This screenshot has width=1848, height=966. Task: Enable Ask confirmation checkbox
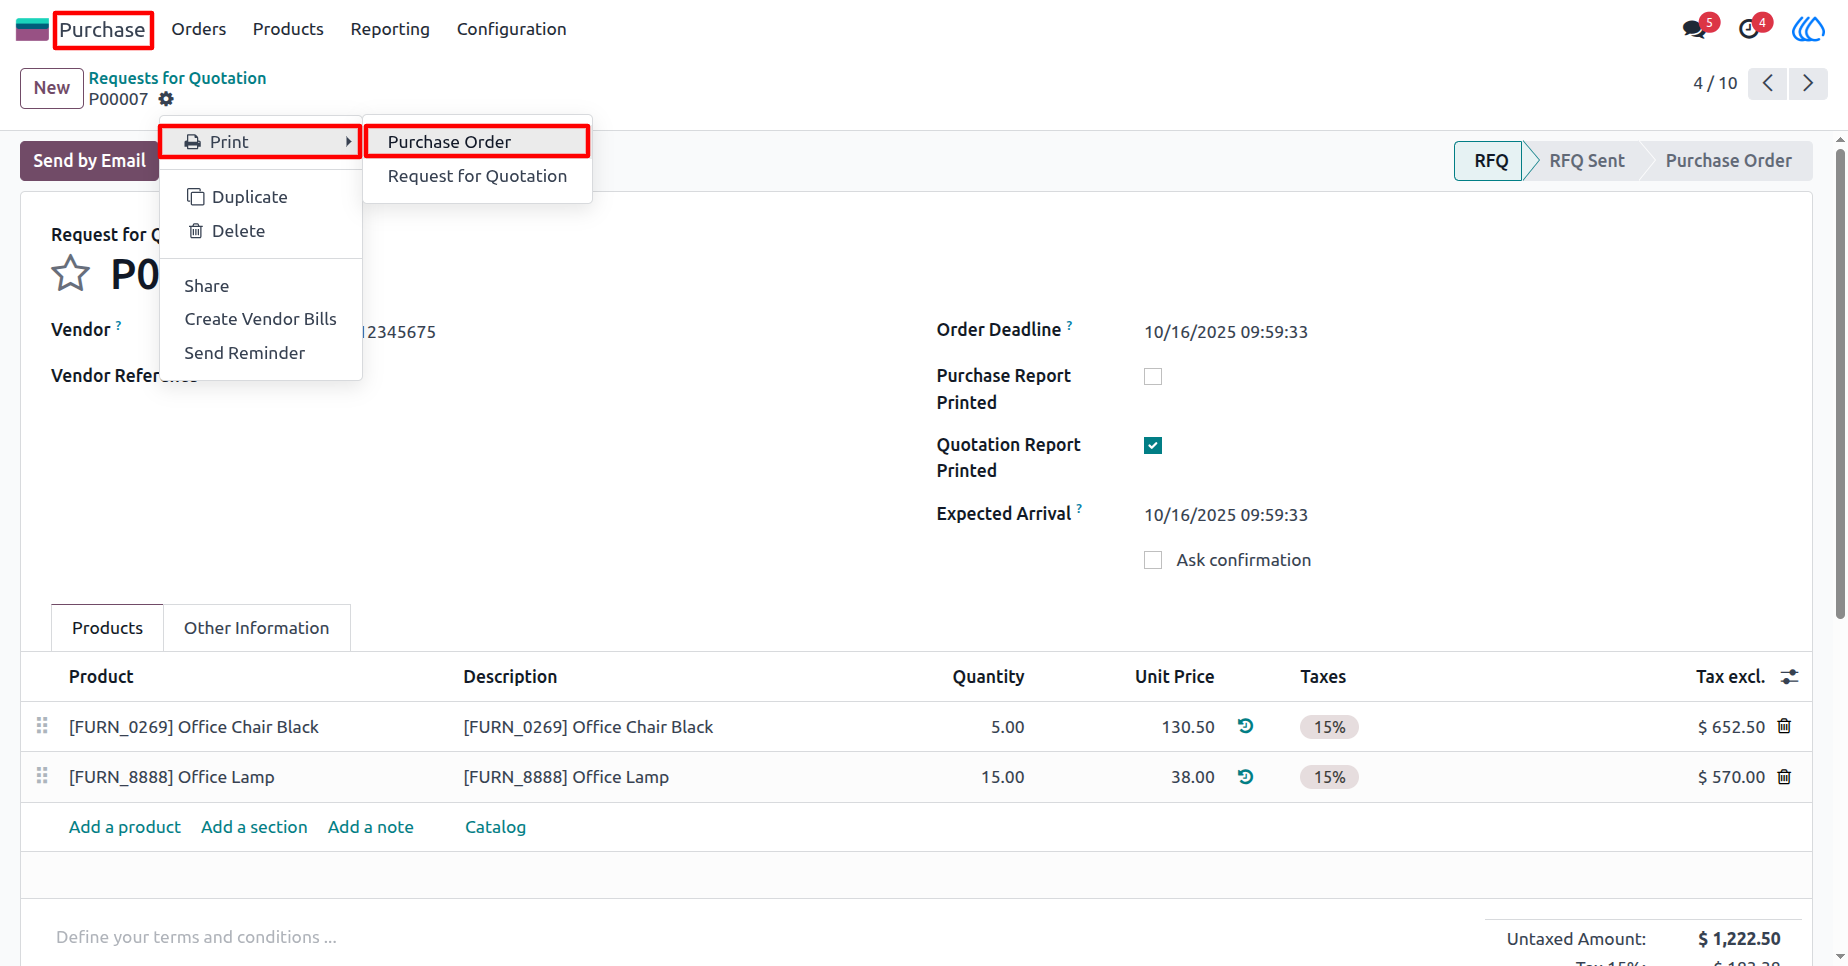click(x=1153, y=560)
